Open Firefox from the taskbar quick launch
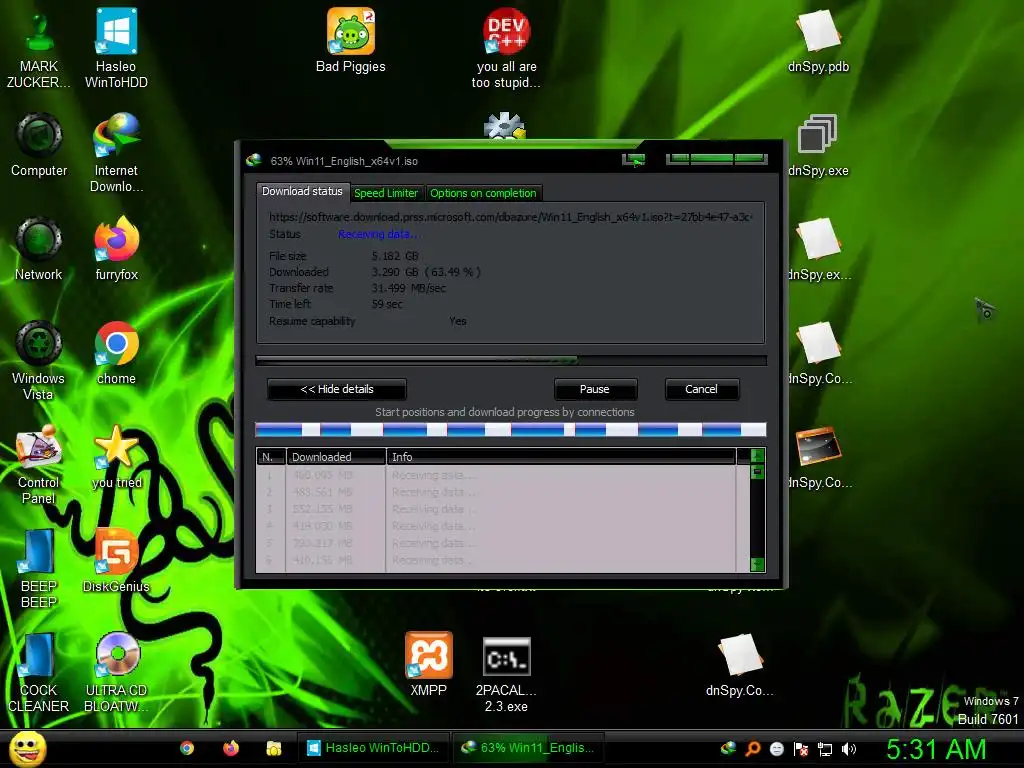 point(231,748)
